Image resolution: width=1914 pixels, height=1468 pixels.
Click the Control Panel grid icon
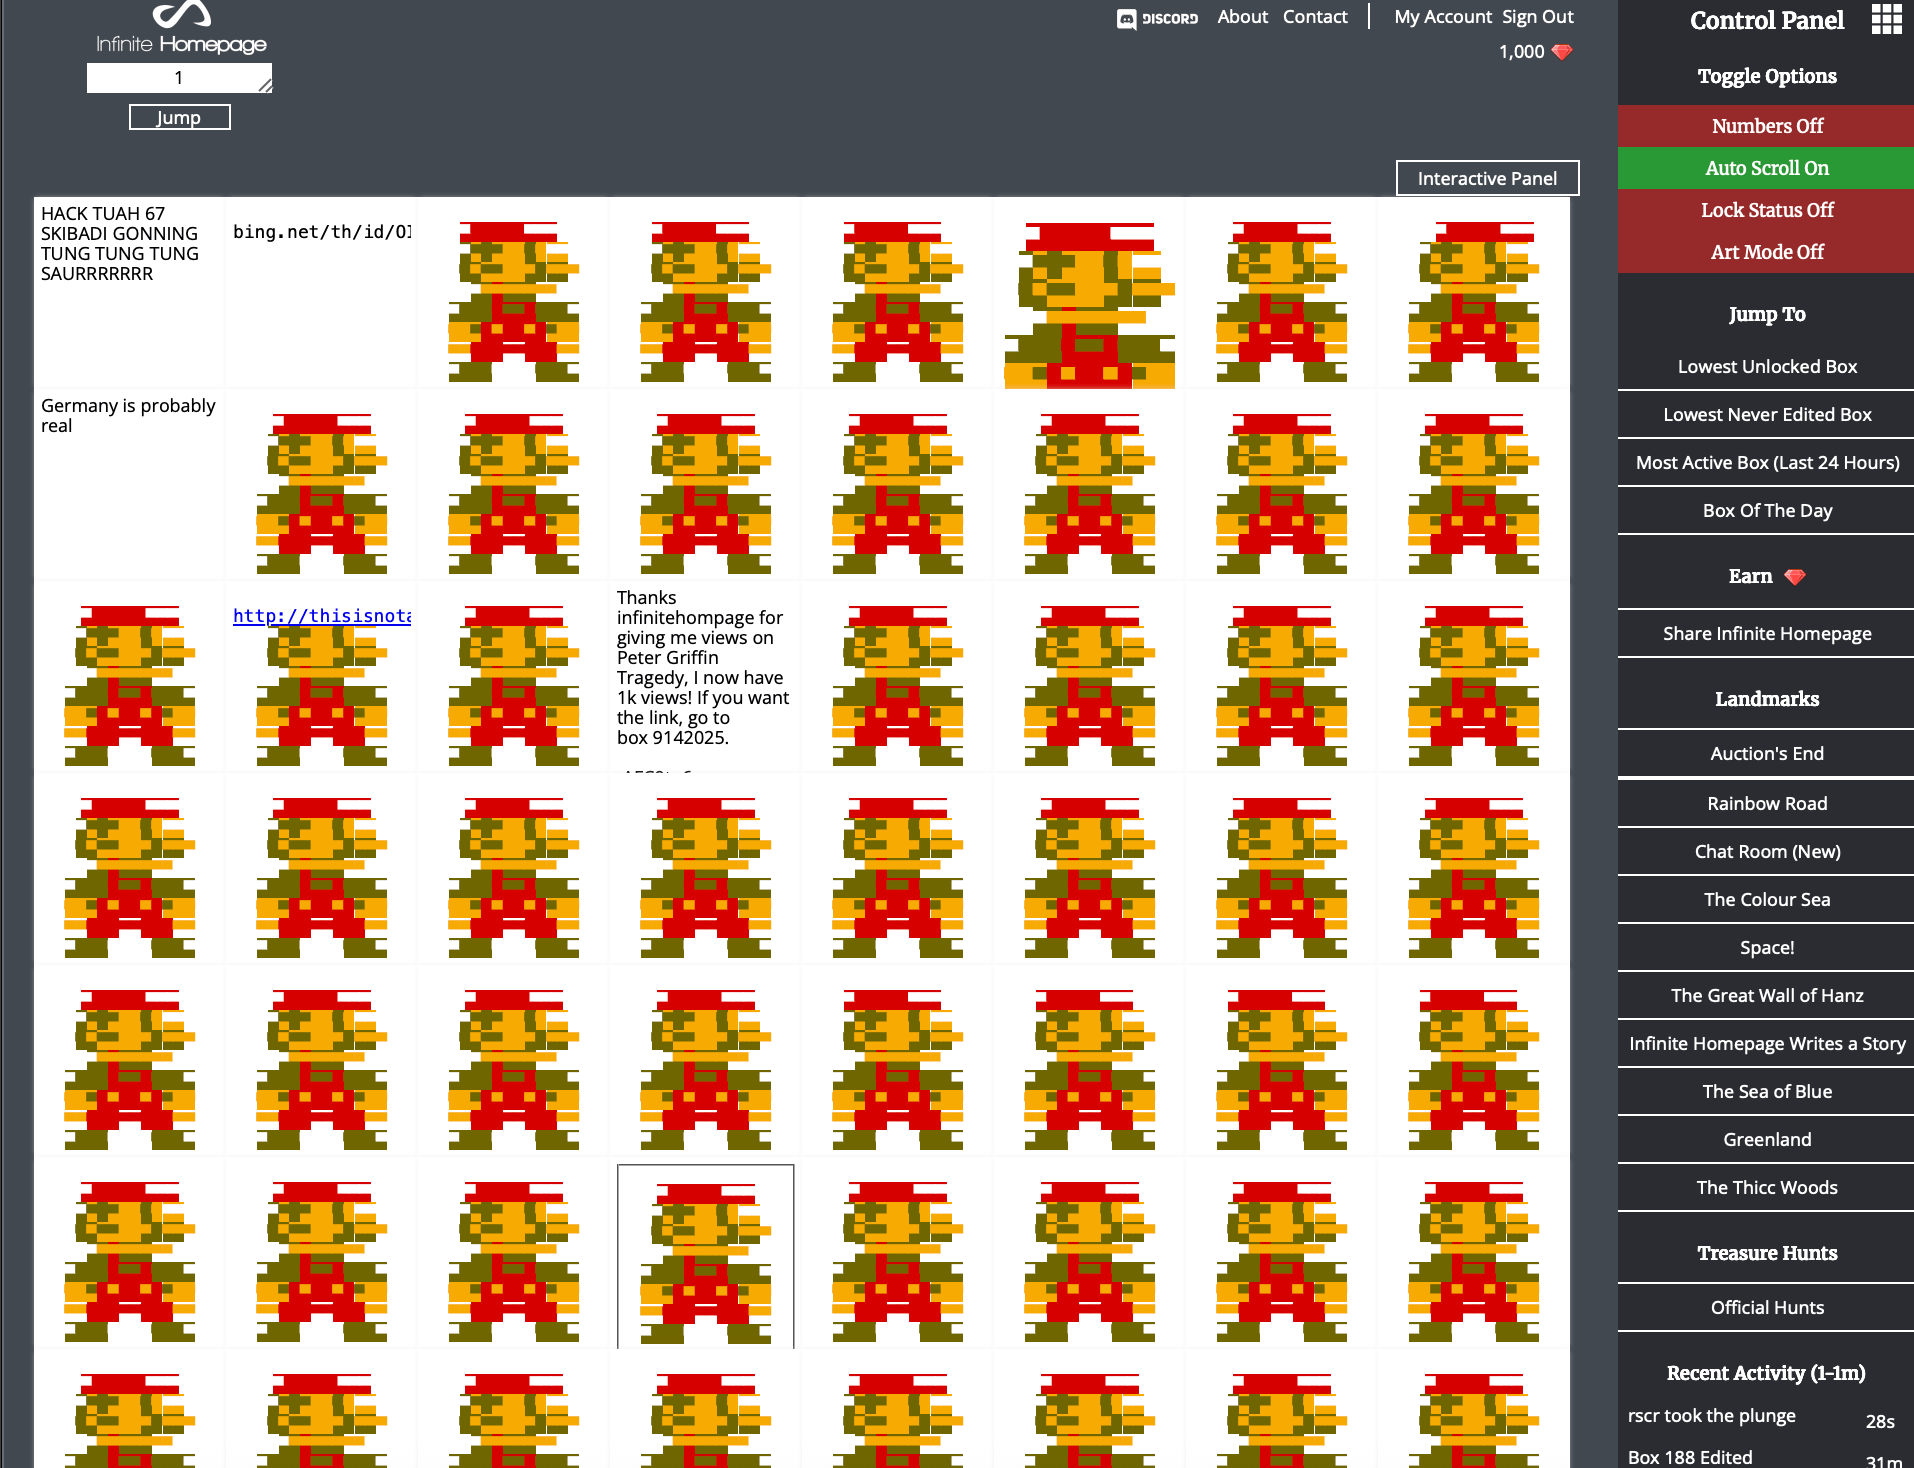[1886, 19]
